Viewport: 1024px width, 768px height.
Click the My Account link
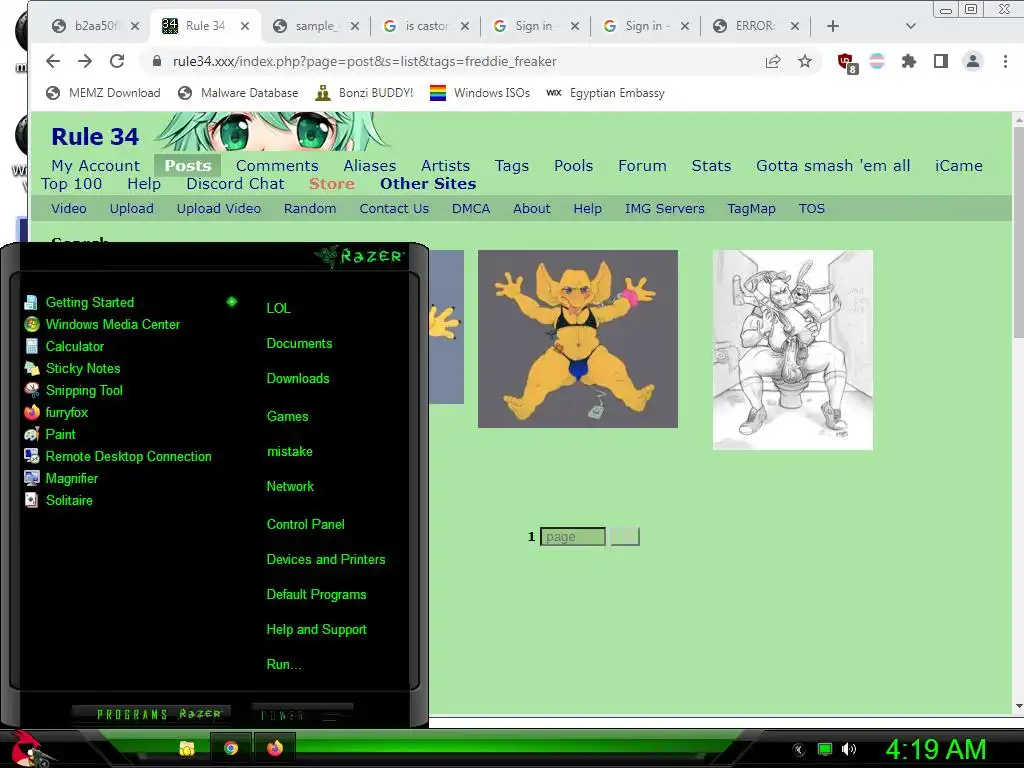[x=95, y=165]
